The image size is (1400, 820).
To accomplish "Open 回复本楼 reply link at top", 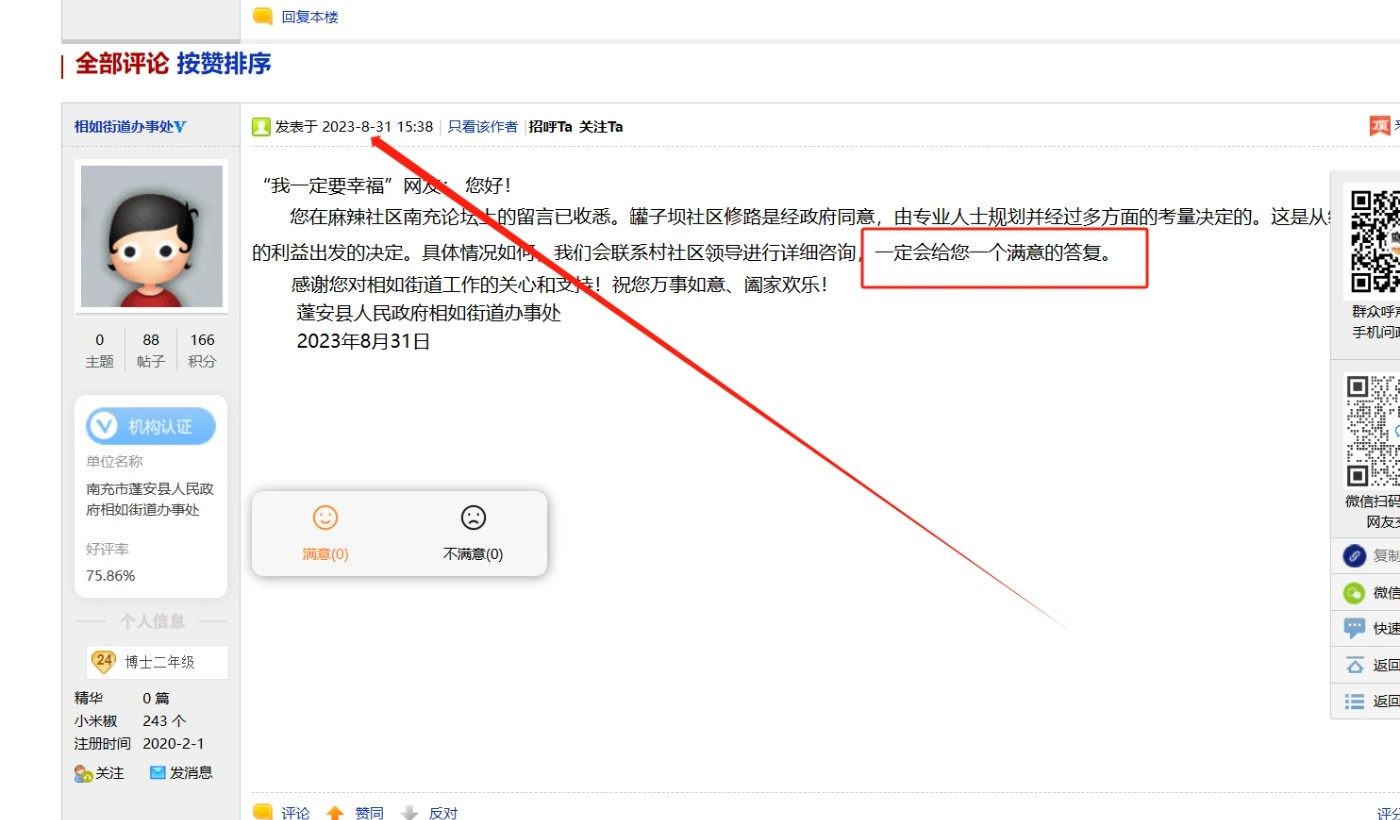I will (309, 17).
